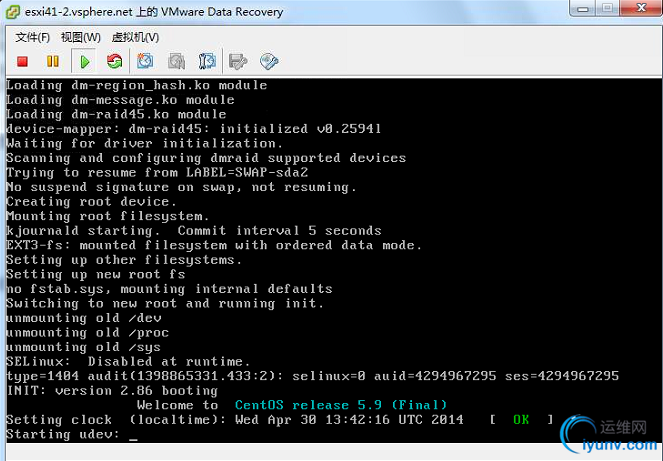The image size is (663, 461).
Task: Click 'Setting up other filesystems.' line
Action: (x=124, y=260)
